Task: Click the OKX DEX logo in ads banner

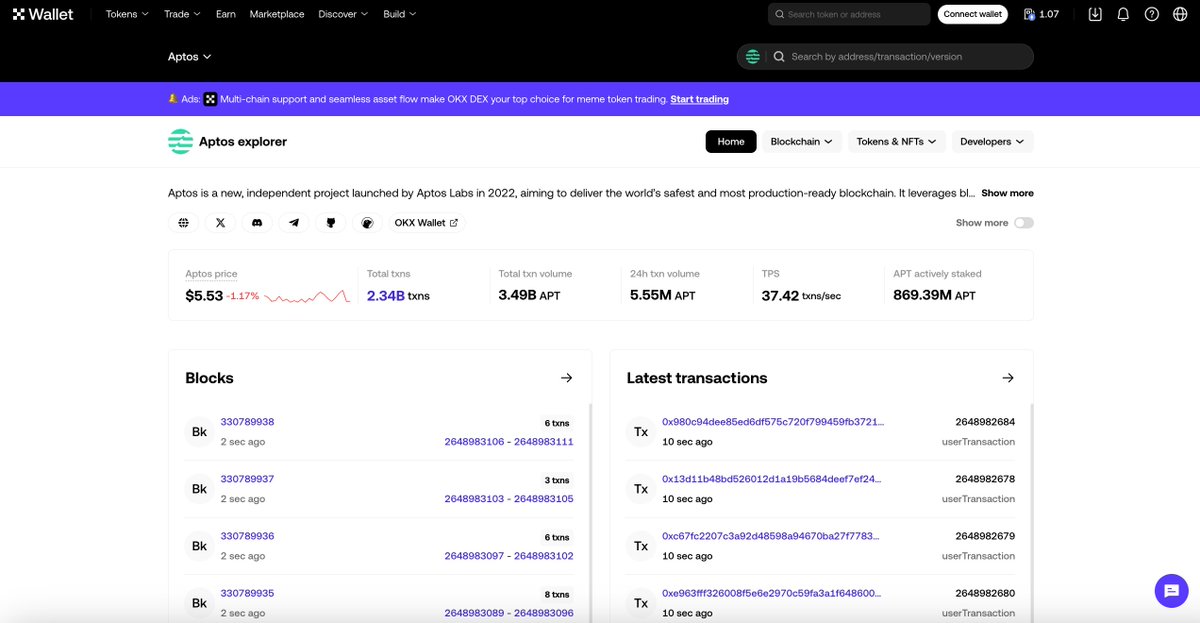Action: [x=210, y=99]
